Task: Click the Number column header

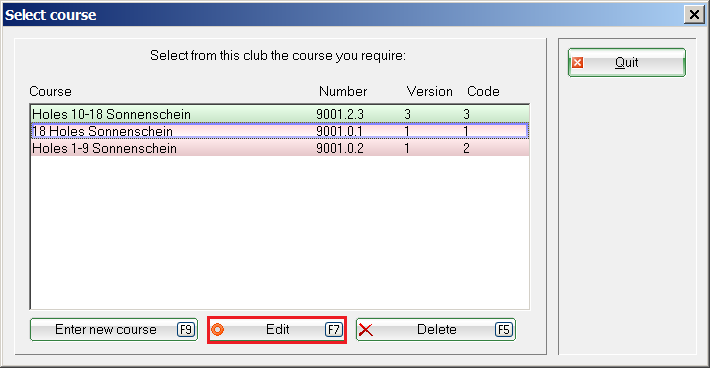Action: click(343, 91)
